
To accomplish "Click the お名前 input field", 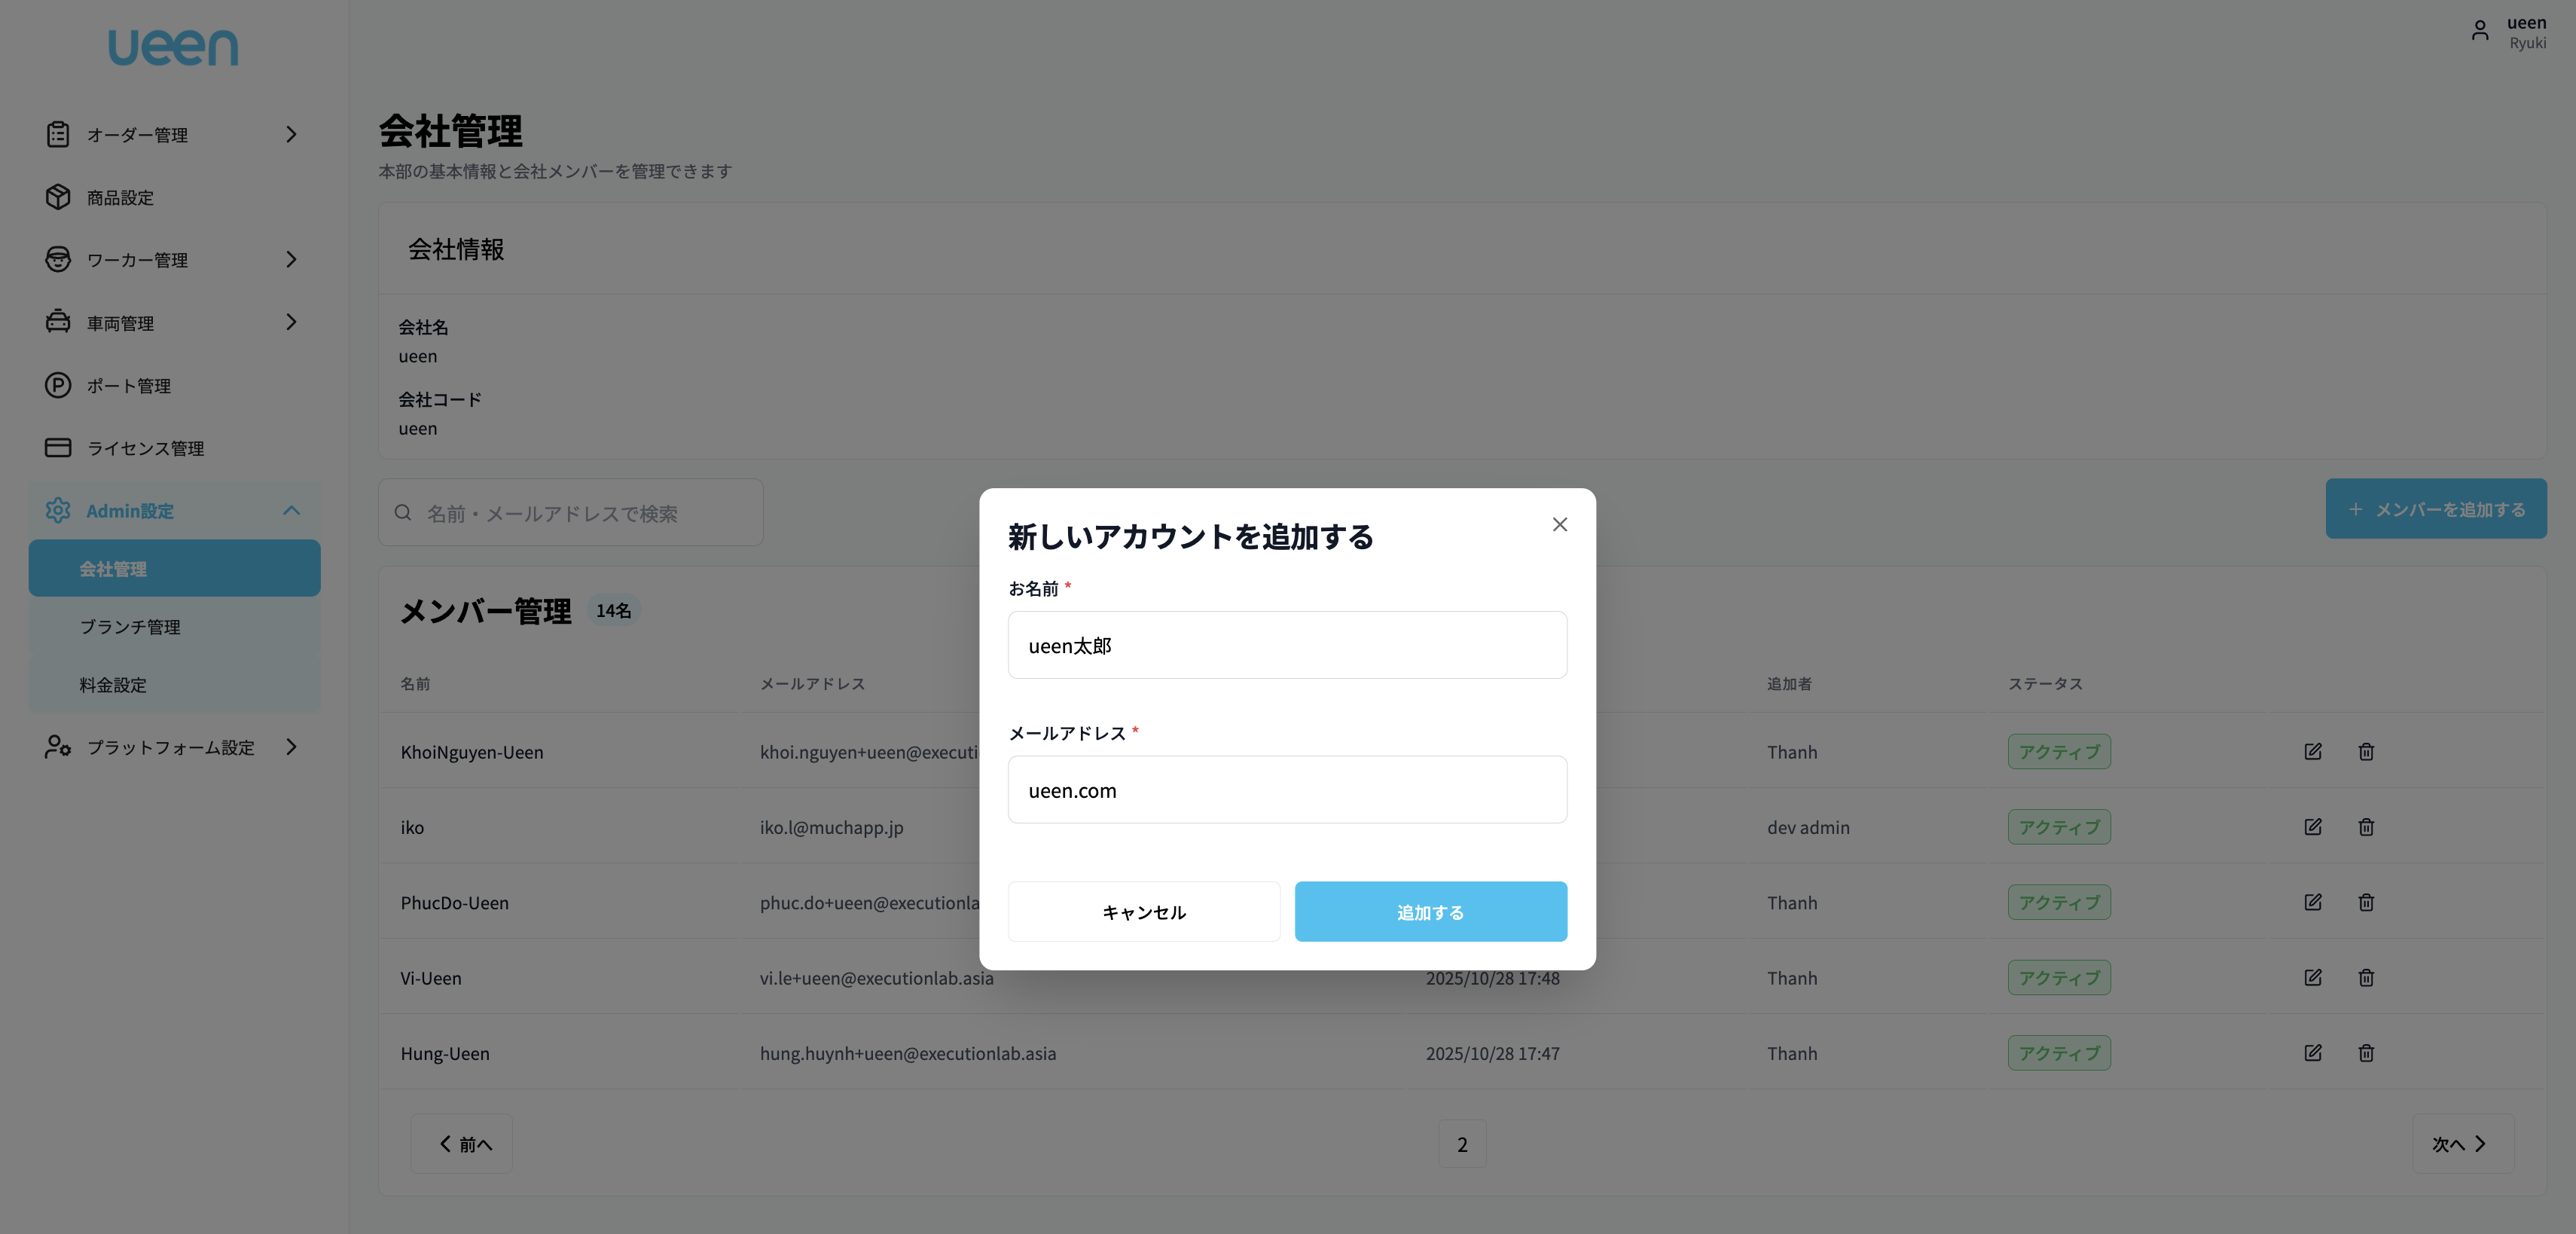I will click(1287, 645).
